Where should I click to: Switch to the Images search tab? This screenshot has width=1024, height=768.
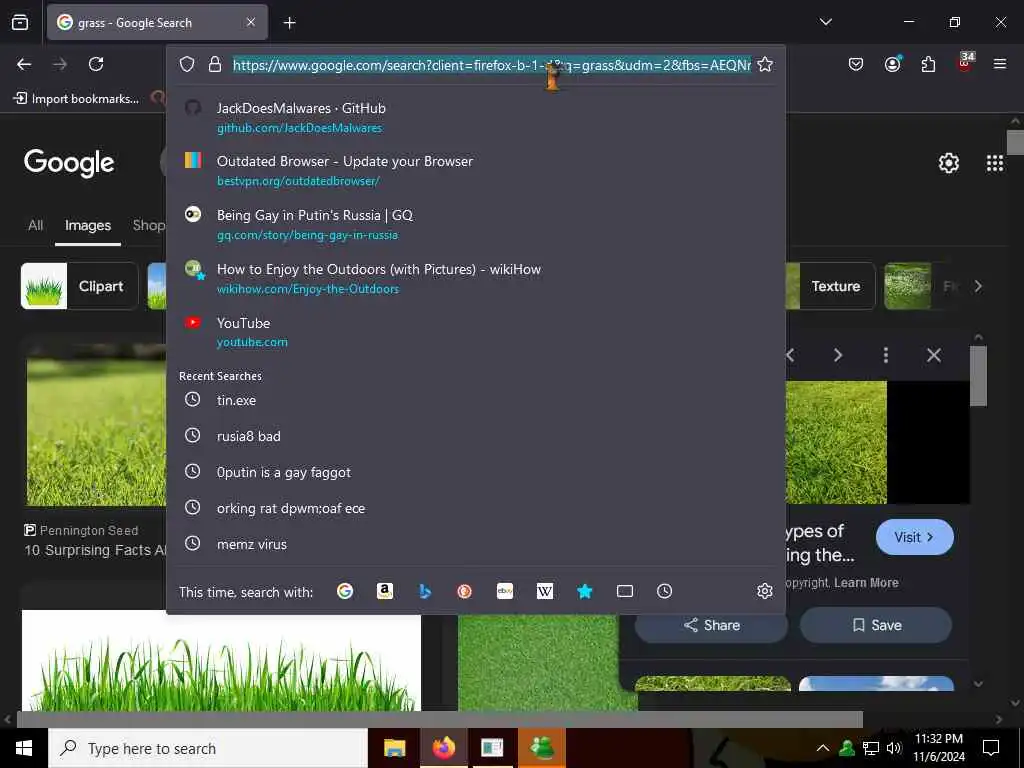(88, 225)
